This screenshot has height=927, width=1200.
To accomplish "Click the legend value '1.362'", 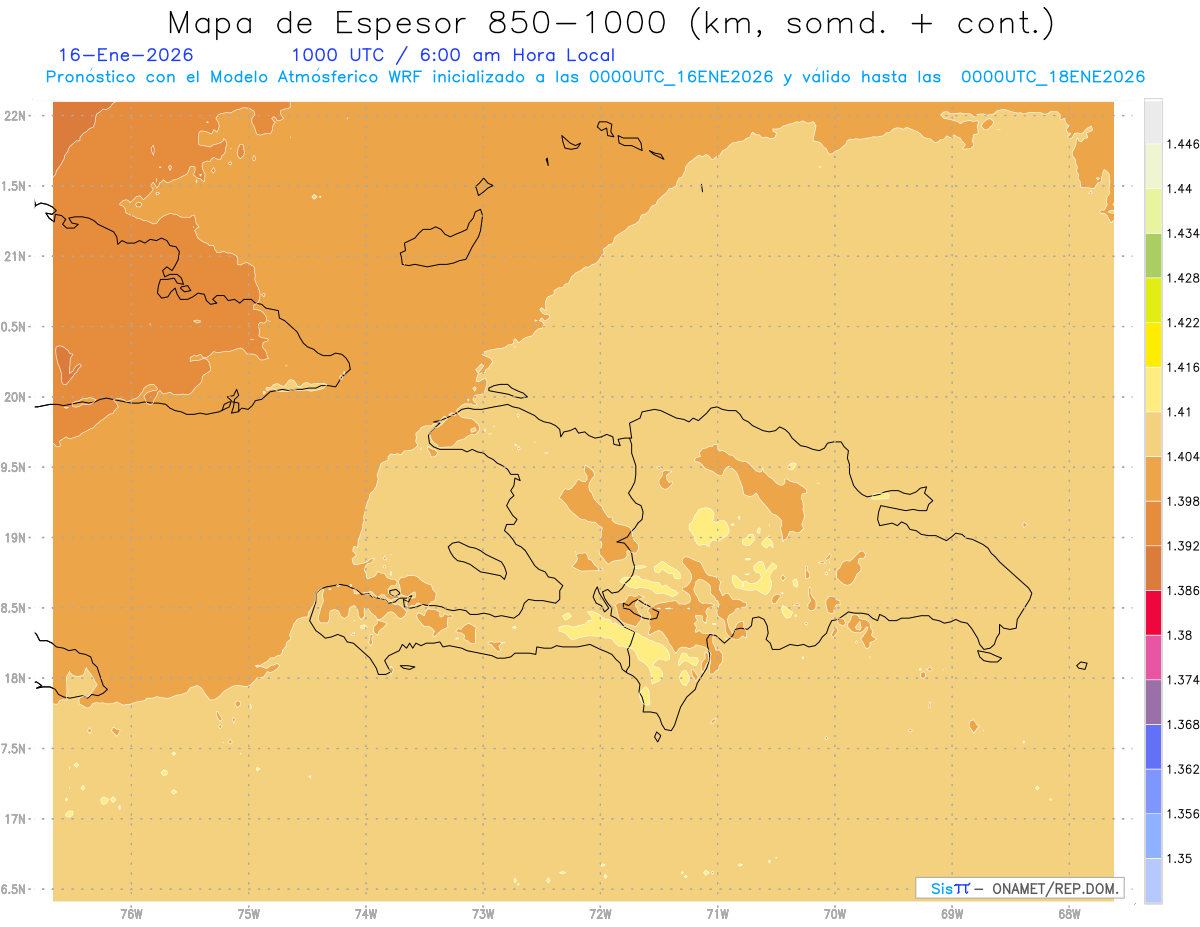I will pyautogui.click(x=1183, y=769).
